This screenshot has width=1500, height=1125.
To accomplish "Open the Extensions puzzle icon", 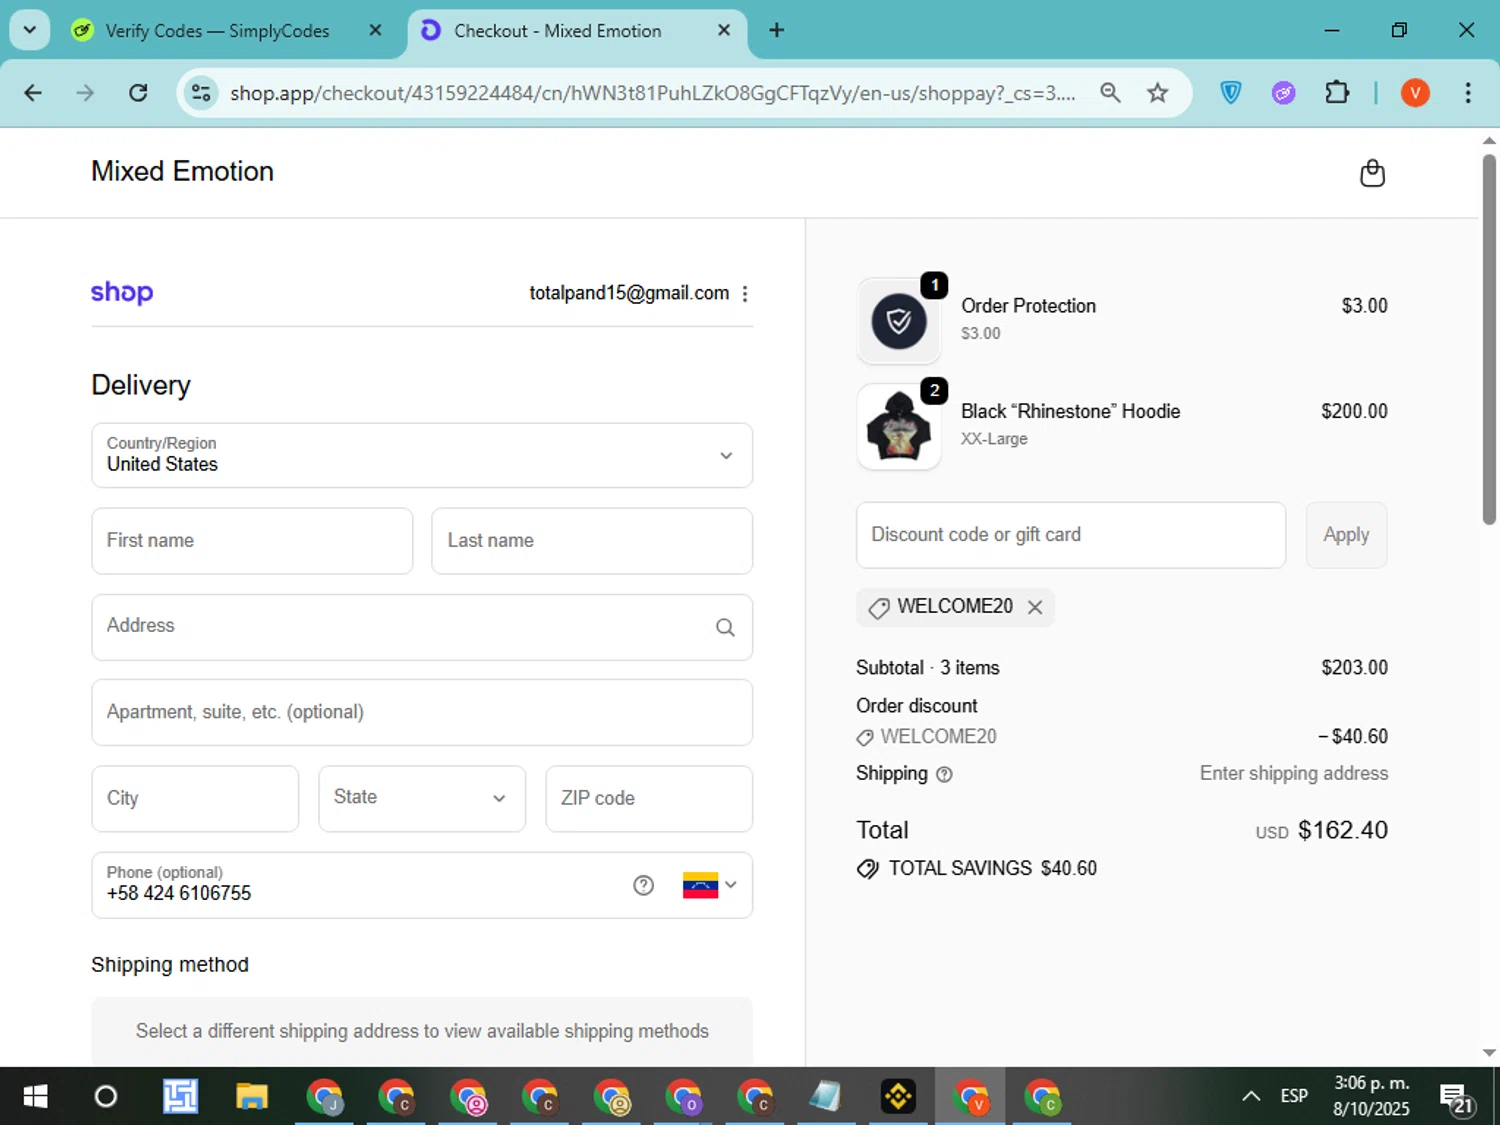I will coord(1337,93).
